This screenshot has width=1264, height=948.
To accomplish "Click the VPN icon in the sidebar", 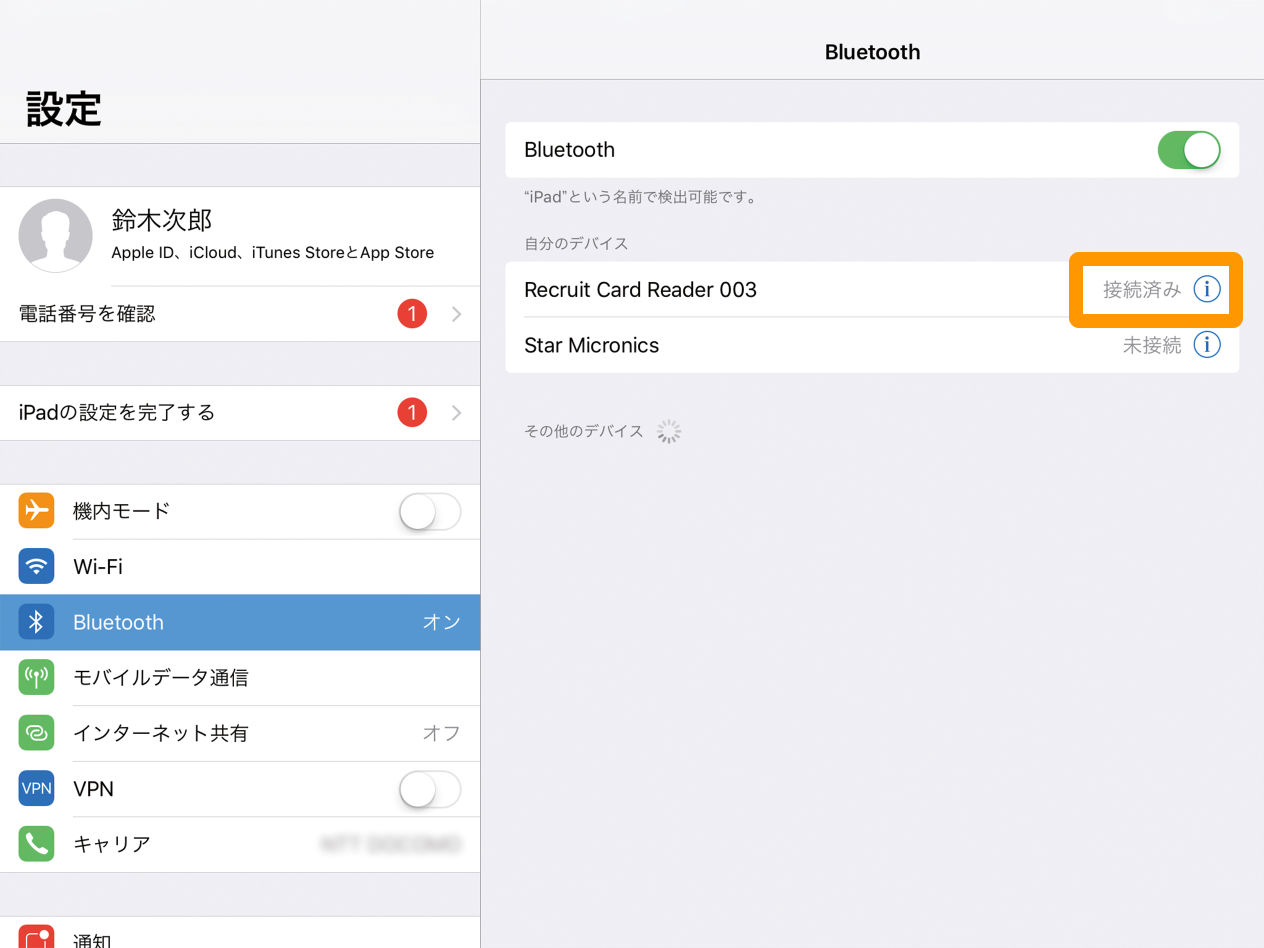I will [37, 789].
